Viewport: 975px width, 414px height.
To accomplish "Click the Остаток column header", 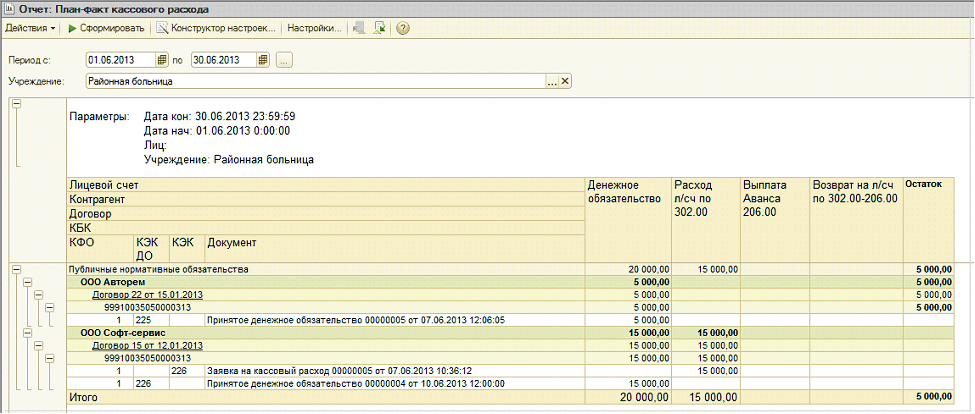I will 928,219.
